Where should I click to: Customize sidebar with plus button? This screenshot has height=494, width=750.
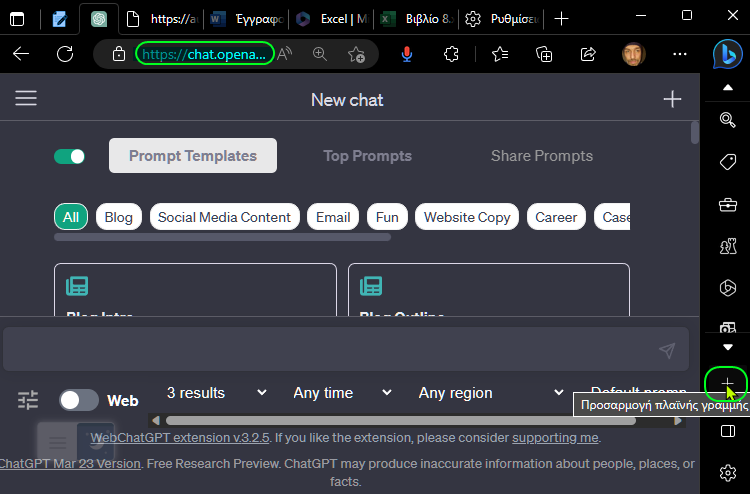[727, 384]
